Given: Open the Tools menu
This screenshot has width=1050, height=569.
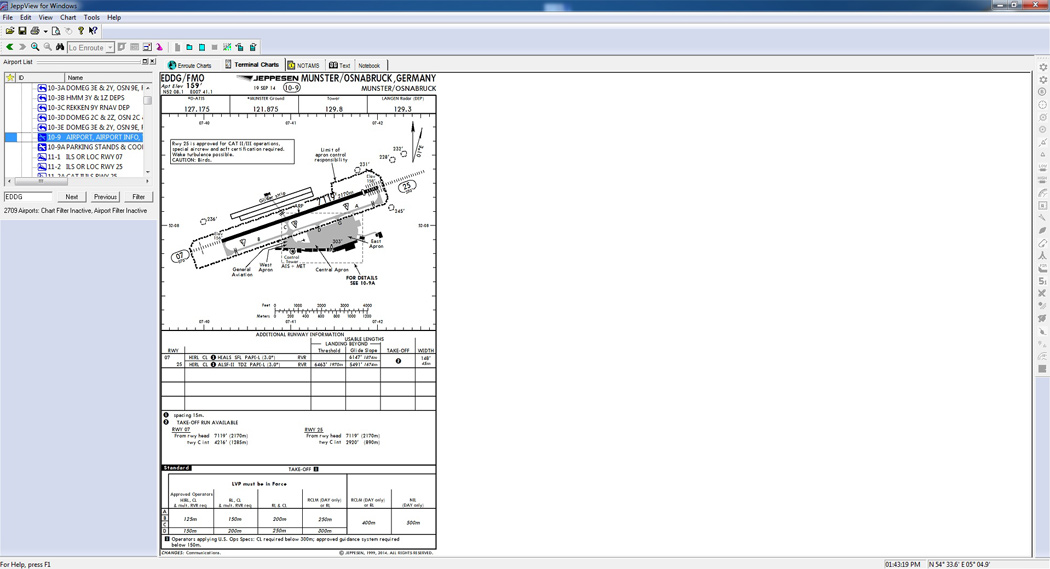Looking at the screenshot, I should [92, 17].
